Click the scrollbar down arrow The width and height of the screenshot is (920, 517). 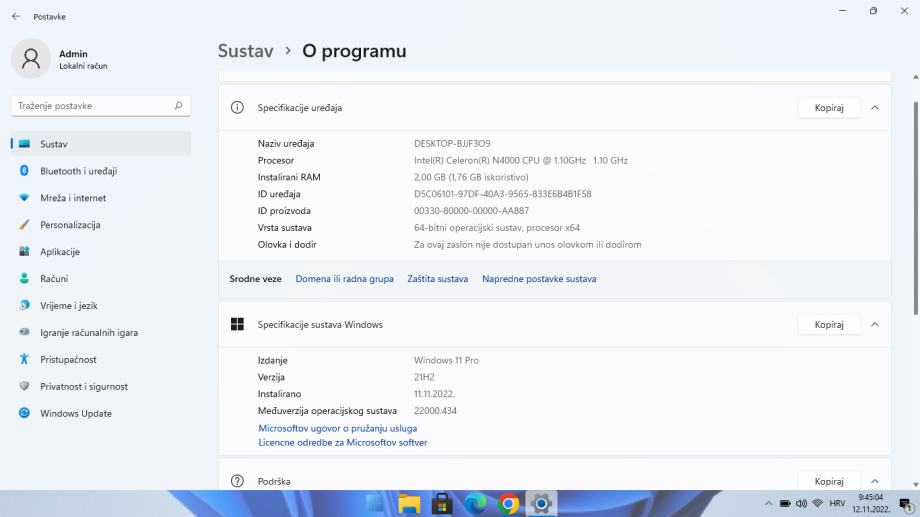916,485
